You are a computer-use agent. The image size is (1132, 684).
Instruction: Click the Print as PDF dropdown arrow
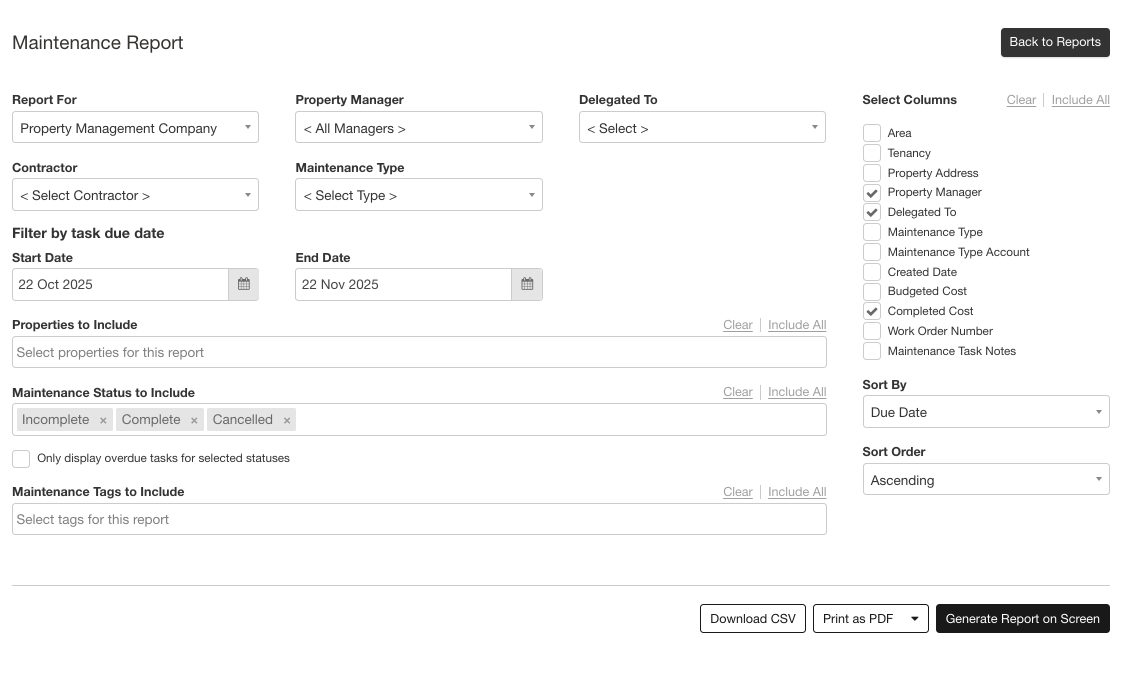coord(914,619)
